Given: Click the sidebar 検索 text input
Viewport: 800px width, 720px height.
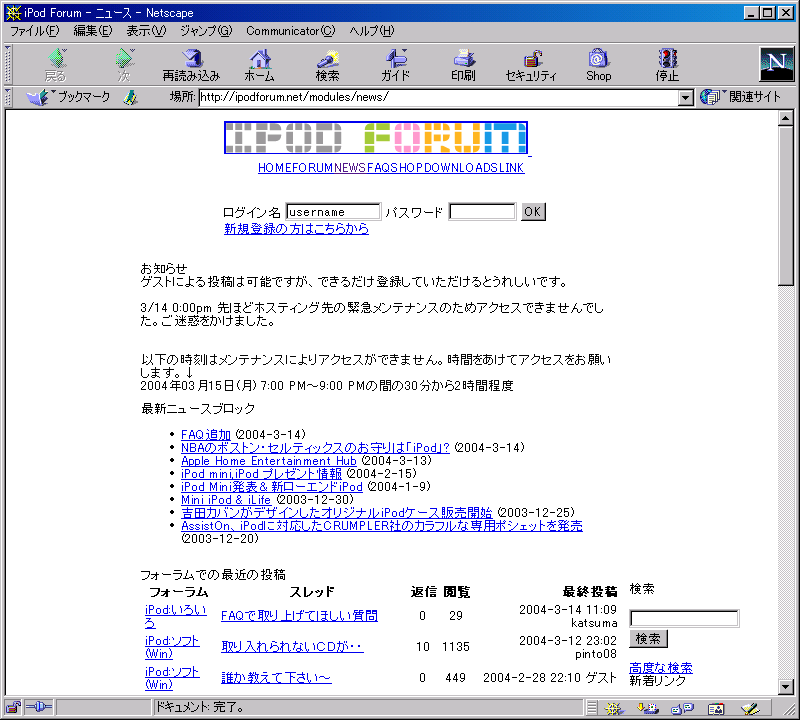Looking at the screenshot, I should click(684, 618).
